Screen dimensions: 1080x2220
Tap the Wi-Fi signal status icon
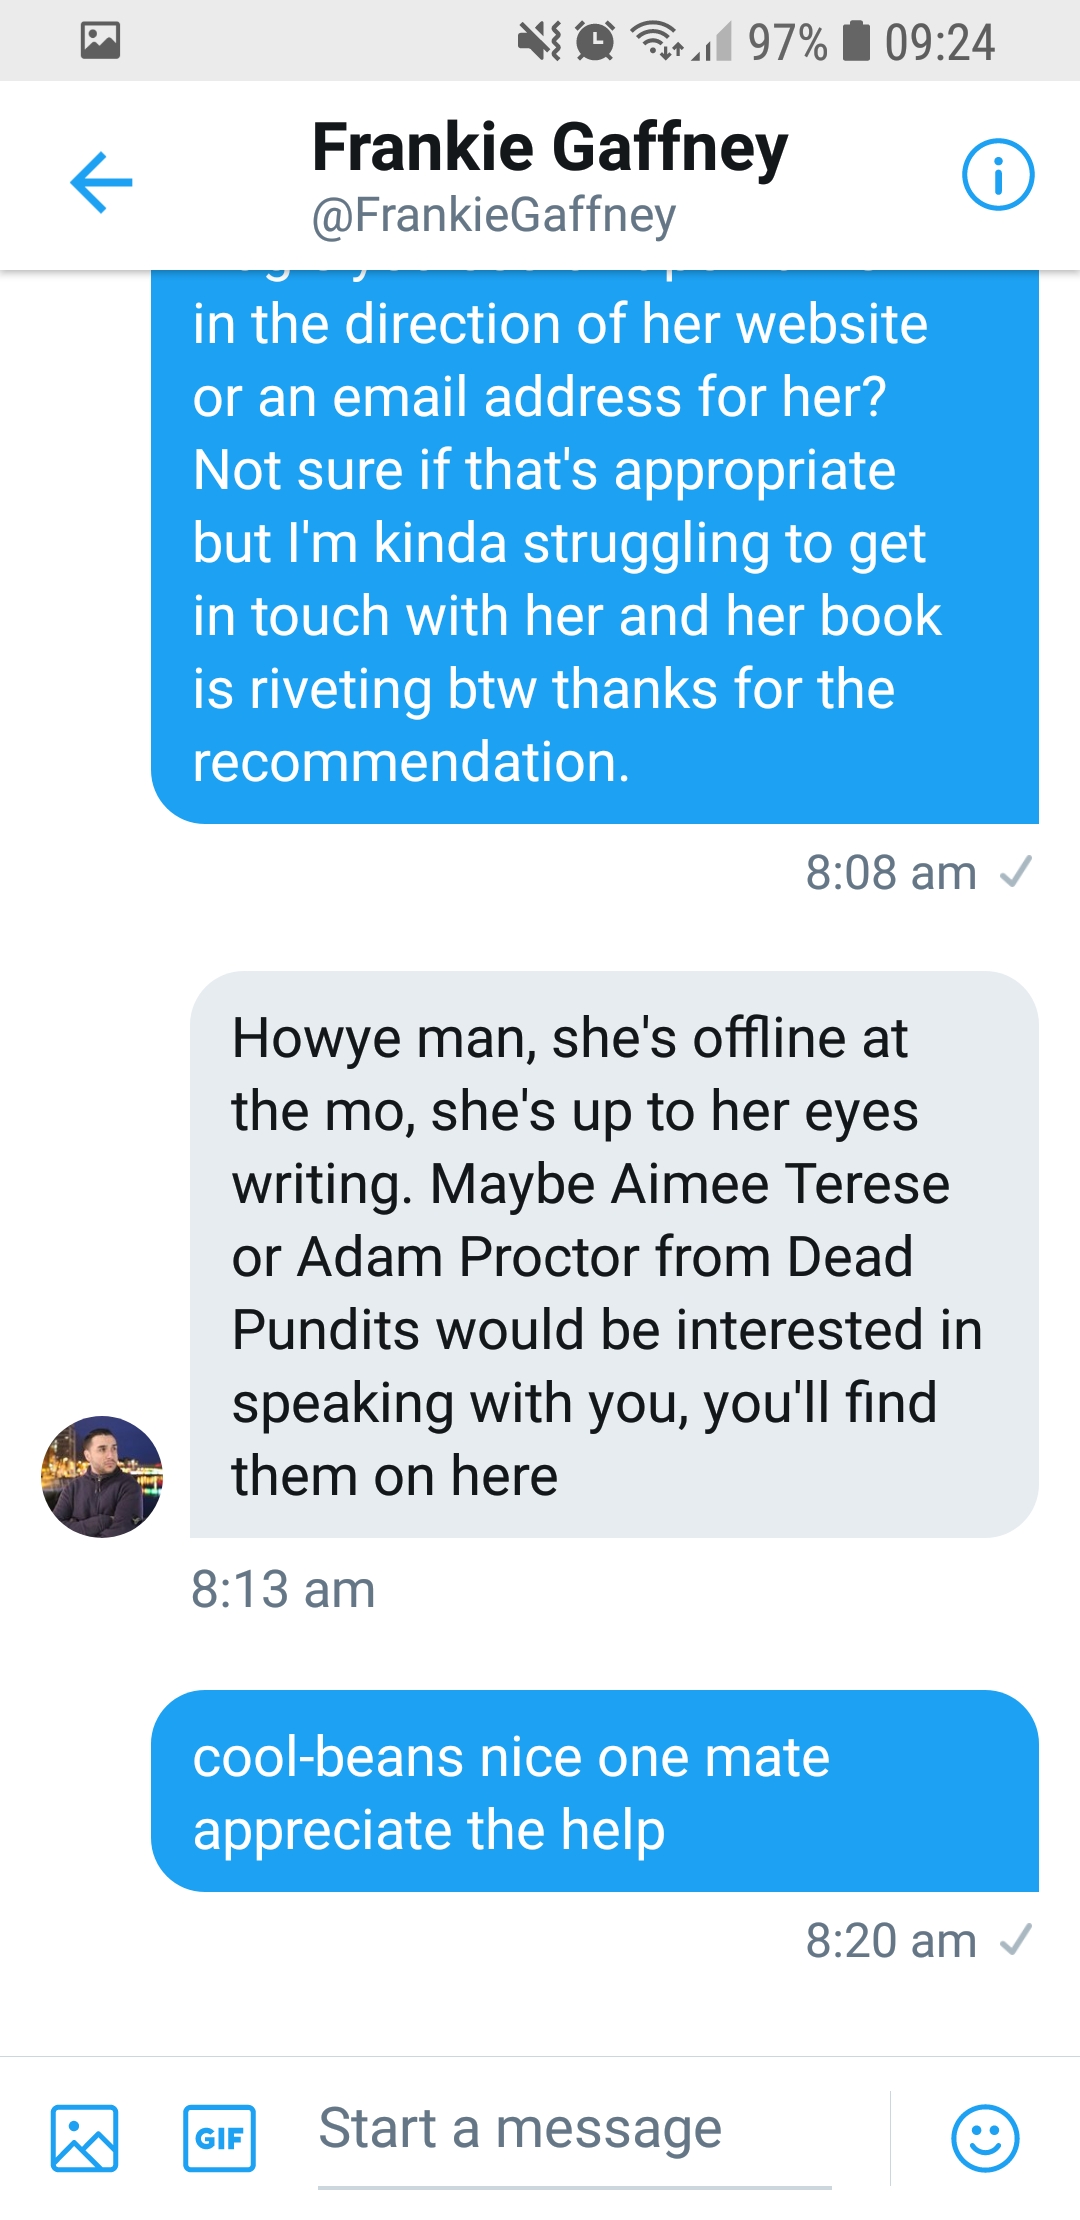[x=656, y=41]
